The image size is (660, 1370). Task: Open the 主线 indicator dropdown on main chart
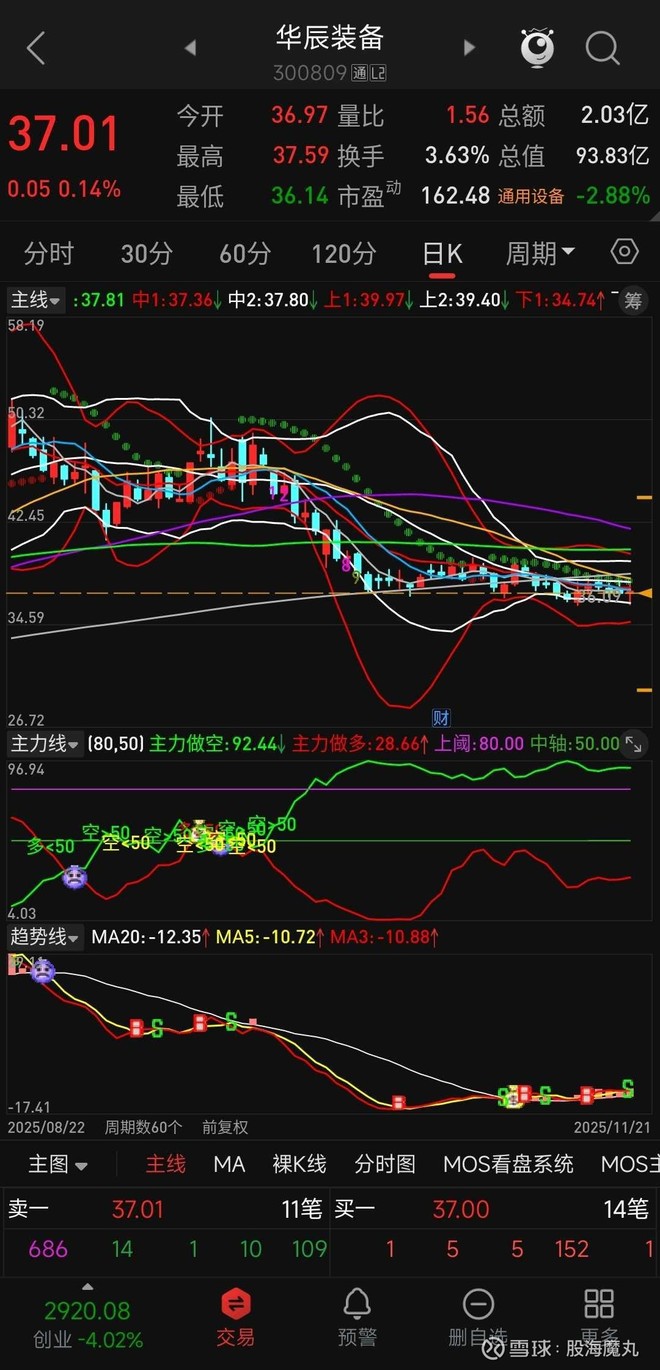[36, 300]
